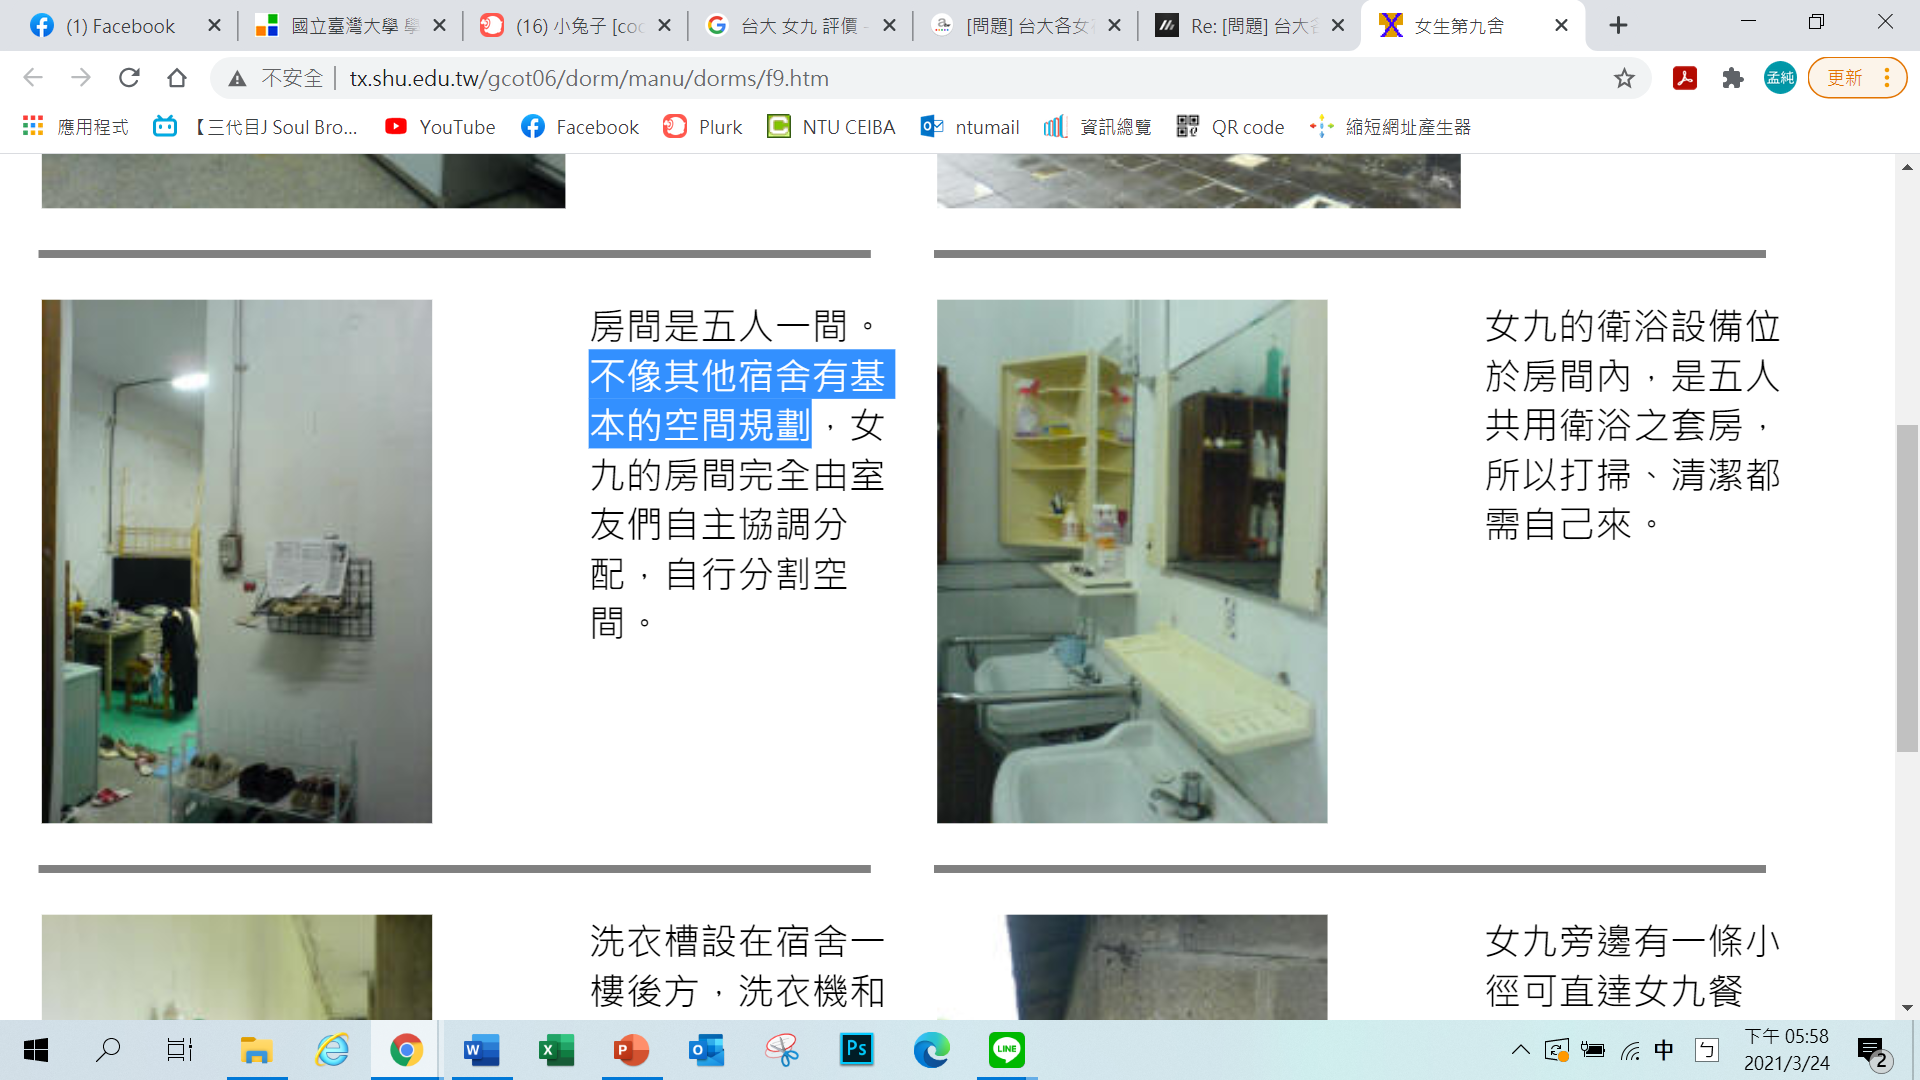Open the Snipping tool scissors taskbar icon
1920x1080 pixels.
[x=782, y=1050]
